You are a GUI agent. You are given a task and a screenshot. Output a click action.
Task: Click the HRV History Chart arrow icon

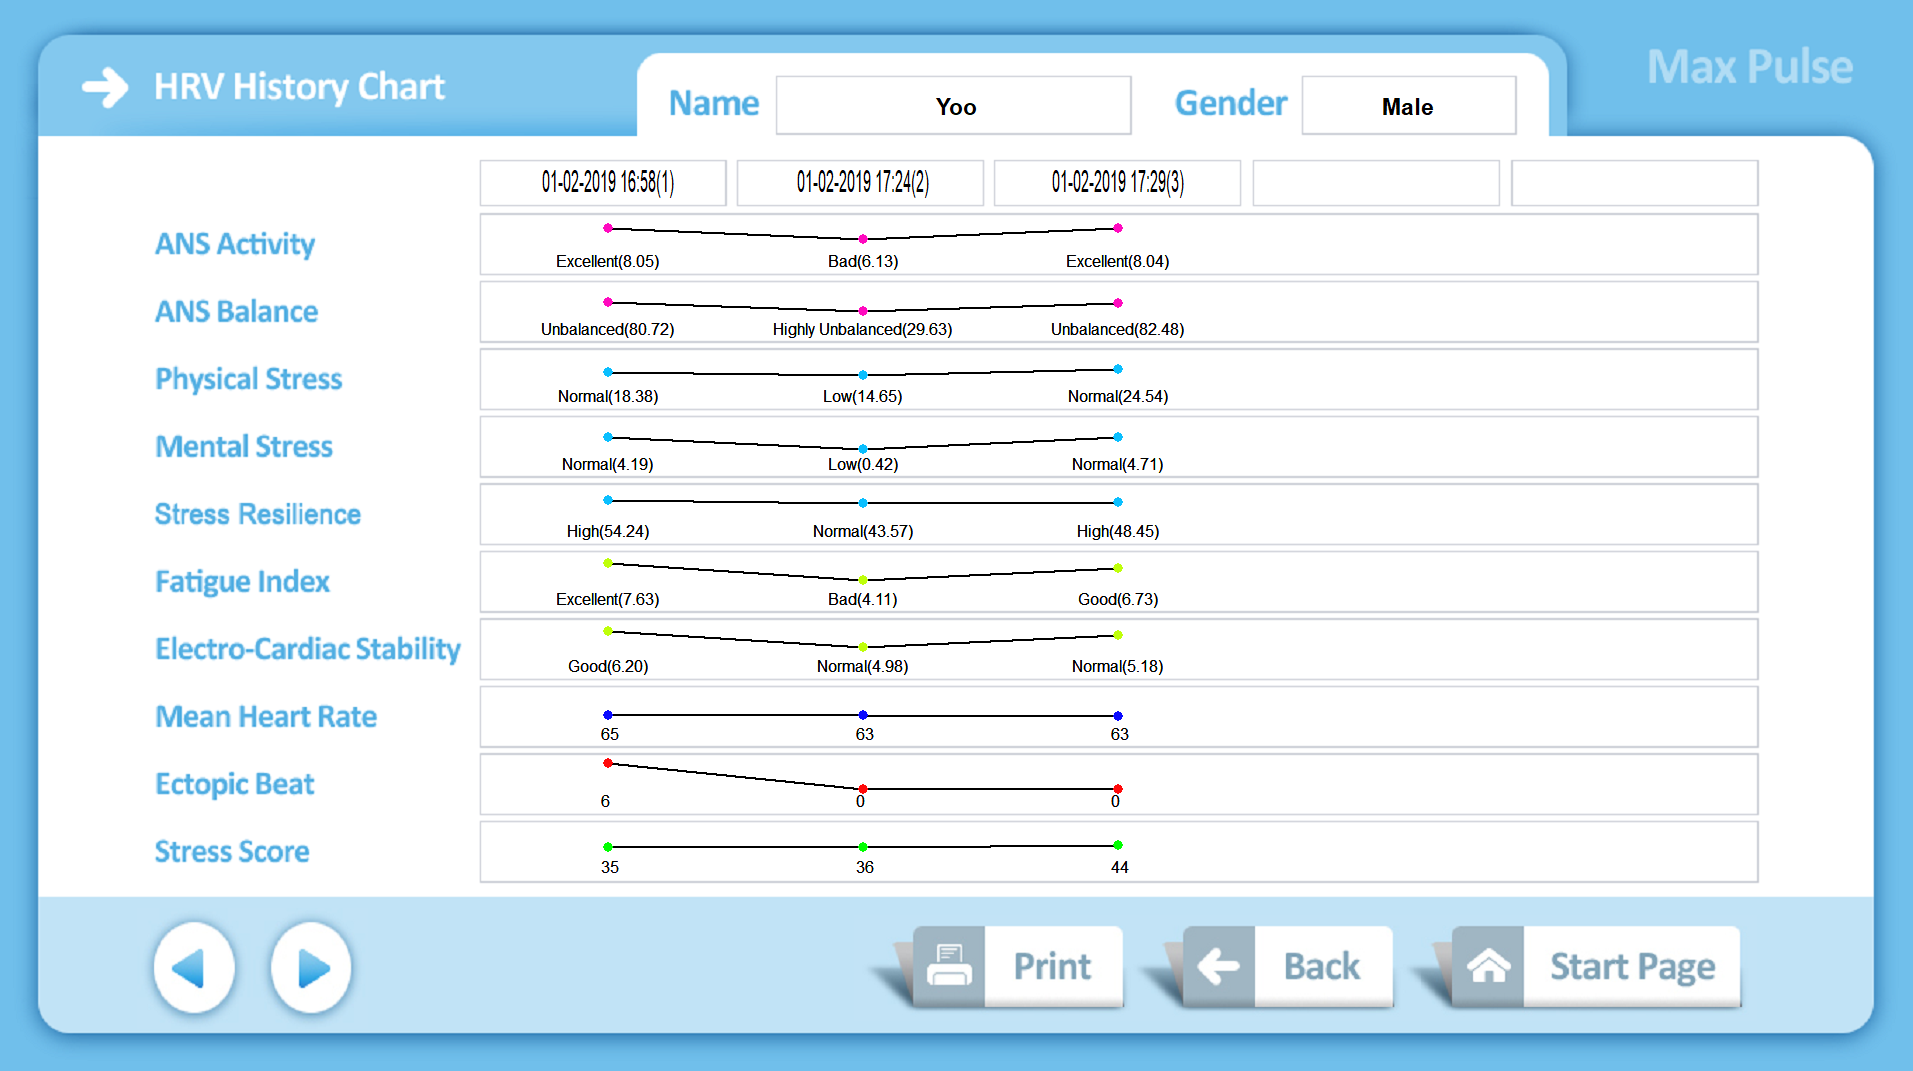[105, 87]
